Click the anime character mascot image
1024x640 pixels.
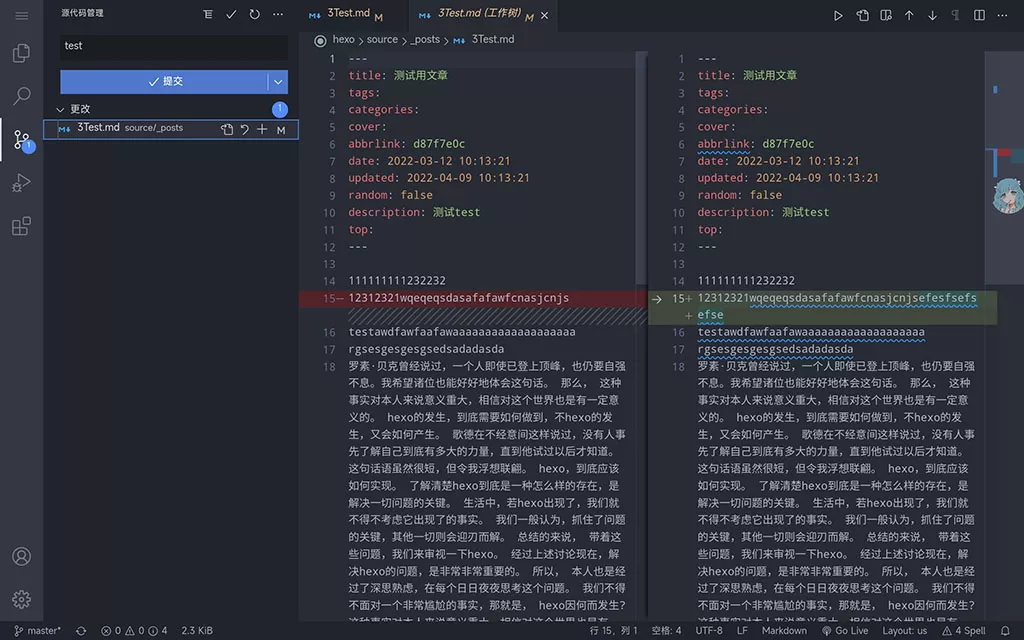pos(1008,196)
